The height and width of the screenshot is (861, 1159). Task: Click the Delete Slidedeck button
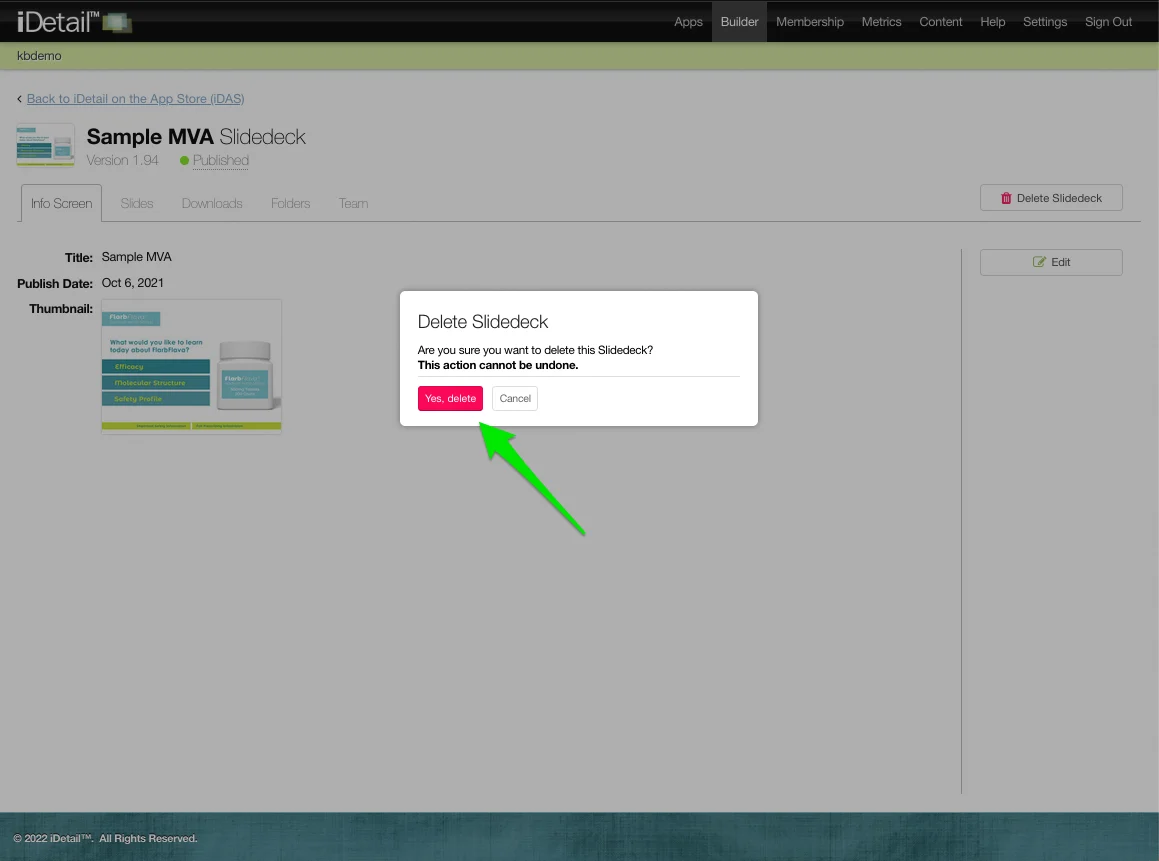[x=1050, y=198]
